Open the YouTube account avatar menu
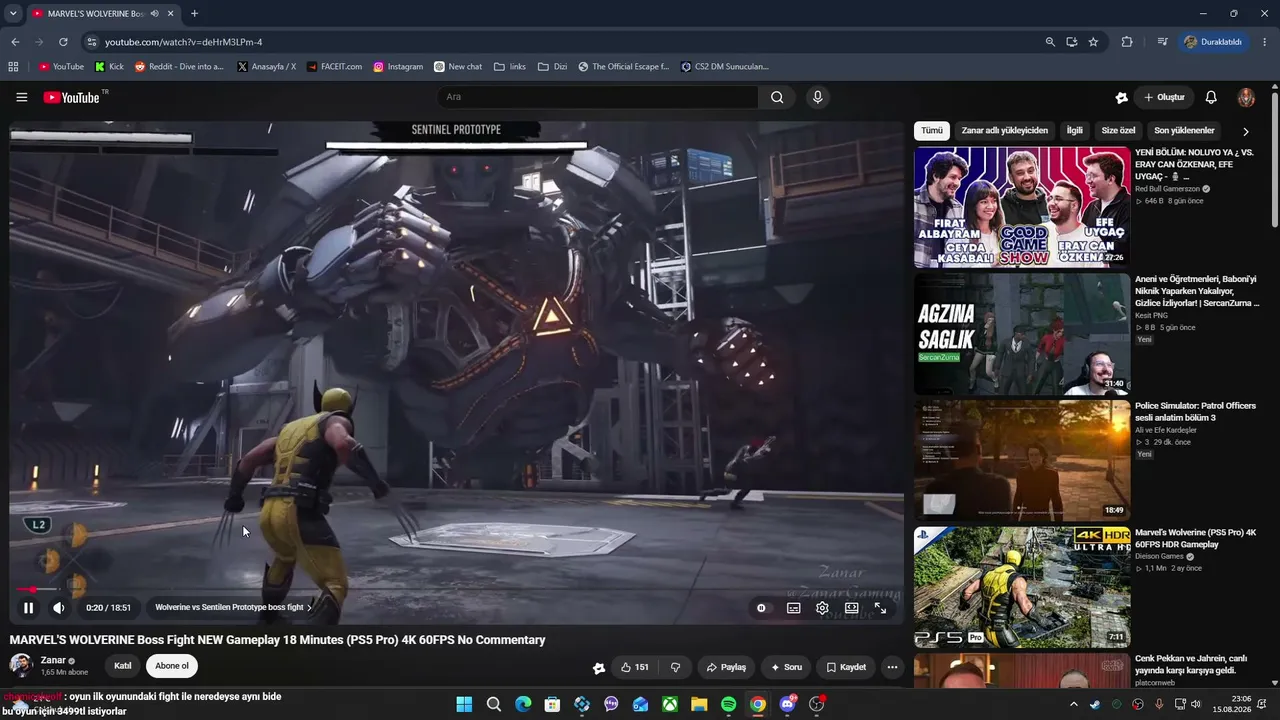 1246,97
